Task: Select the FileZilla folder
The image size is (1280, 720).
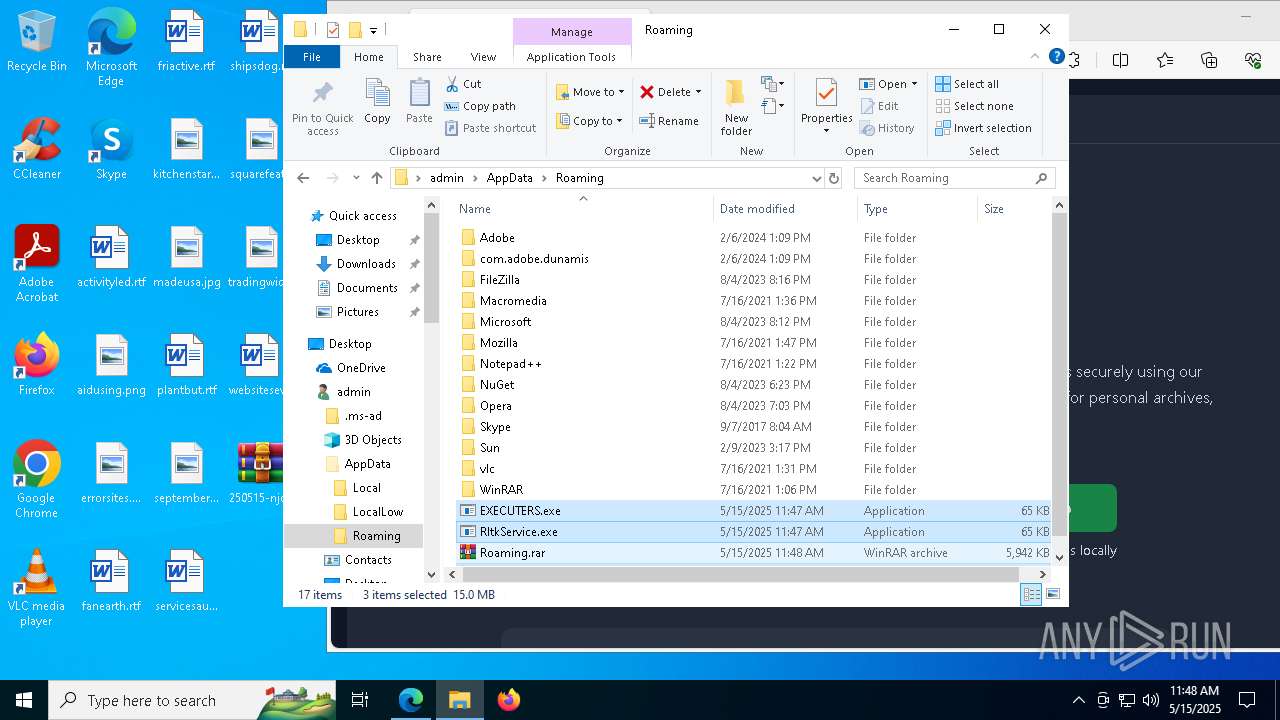Action: point(499,280)
